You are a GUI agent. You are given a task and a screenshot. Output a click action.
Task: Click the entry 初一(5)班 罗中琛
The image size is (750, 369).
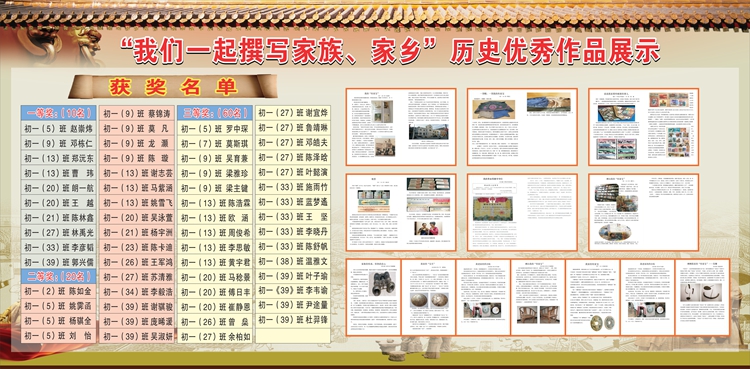pyautogui.click(x=215, y=128)
